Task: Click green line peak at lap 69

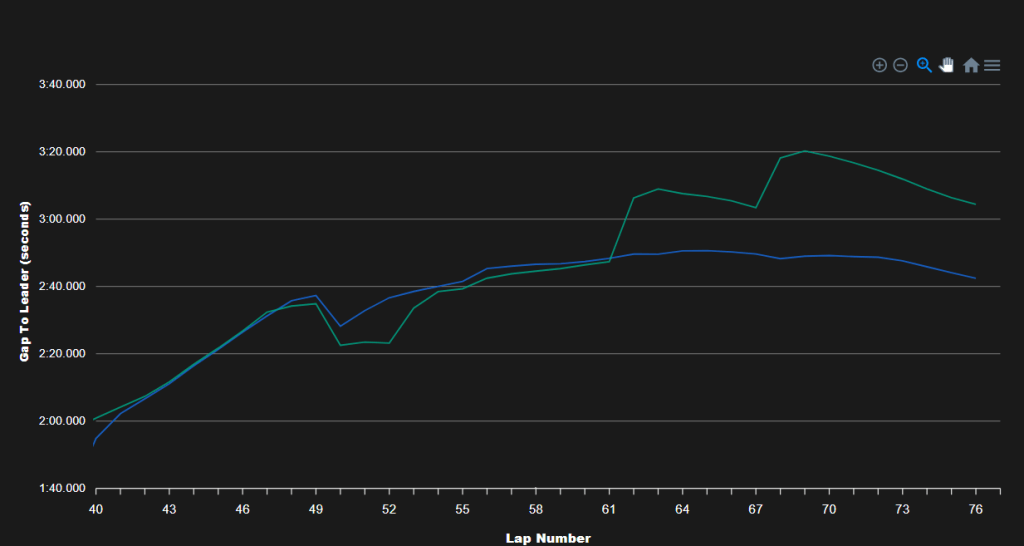Action: pyautogui.click(x=805, y=151)
